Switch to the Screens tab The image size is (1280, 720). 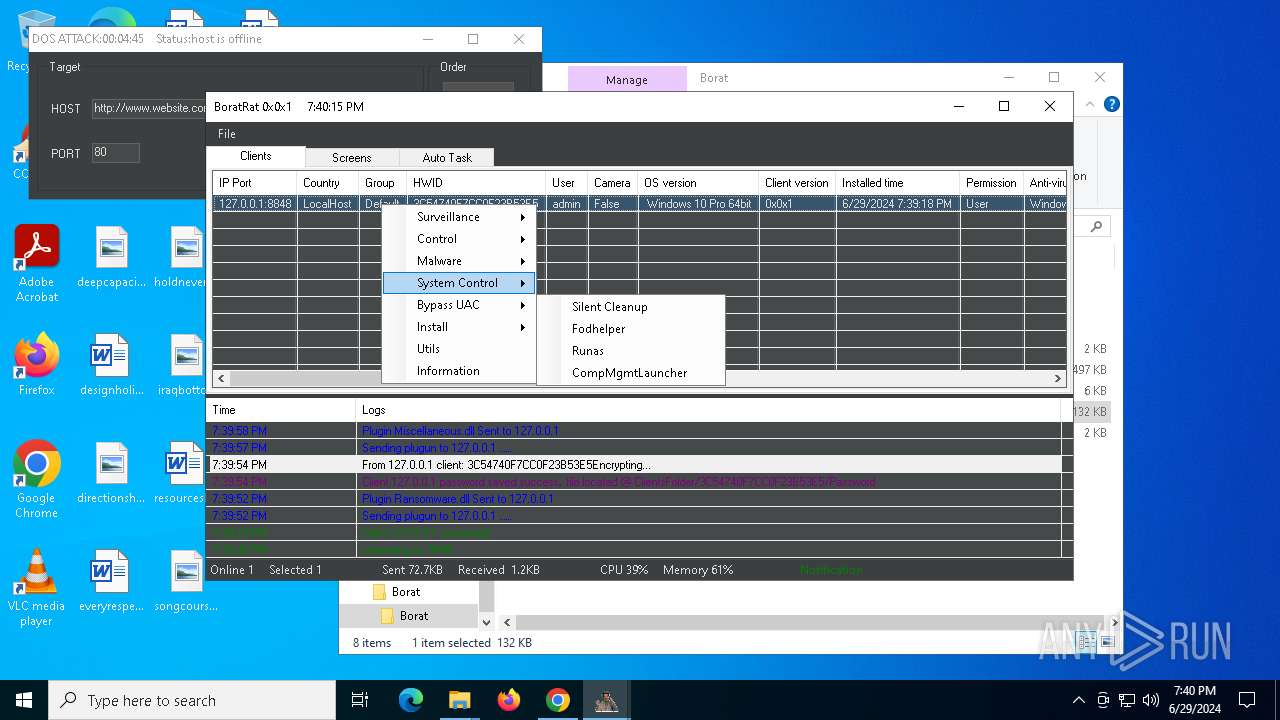click(351, 158)
